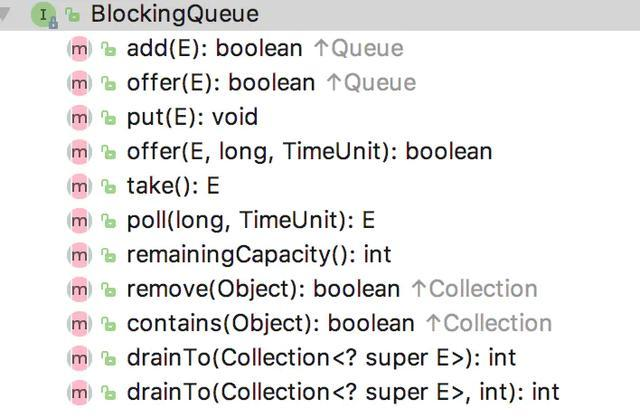Viewport: 640px width, 418px height.
Task: Click the method icon beside remainingCapacity()
Action: [x=78, y=255]
